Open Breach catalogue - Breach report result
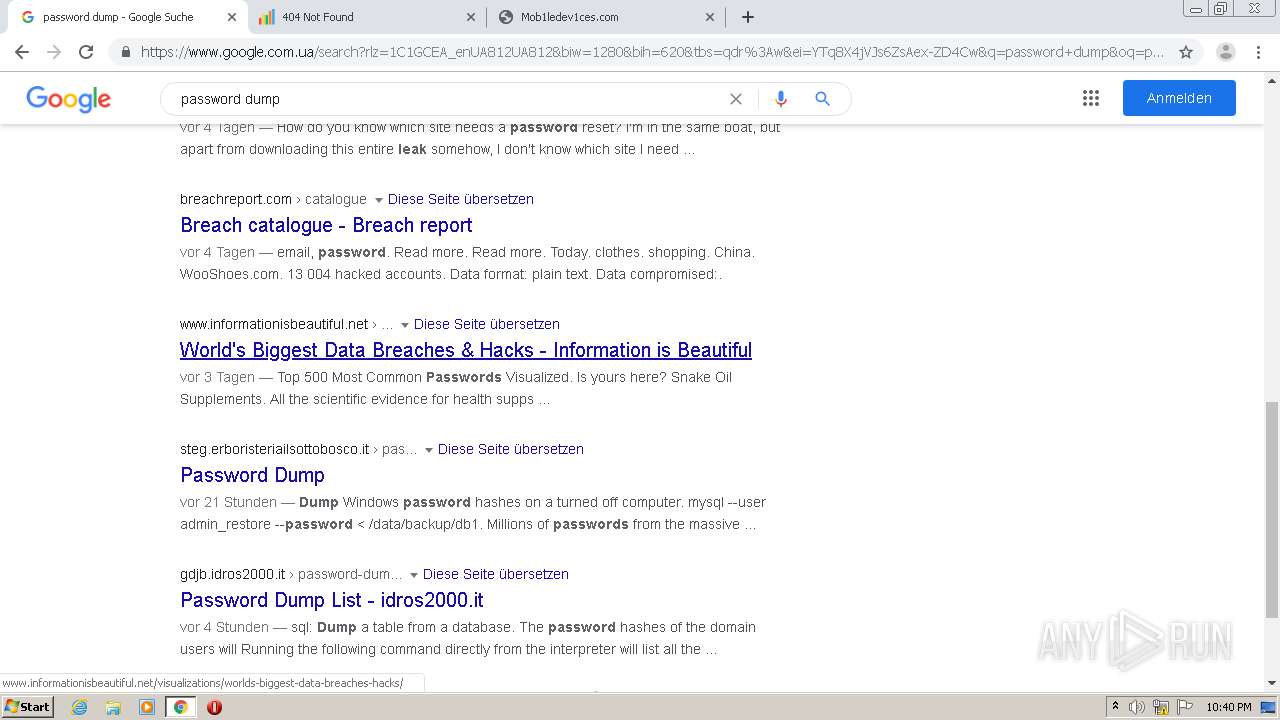This screenshot has height=720, width=1280. (326, 225)
